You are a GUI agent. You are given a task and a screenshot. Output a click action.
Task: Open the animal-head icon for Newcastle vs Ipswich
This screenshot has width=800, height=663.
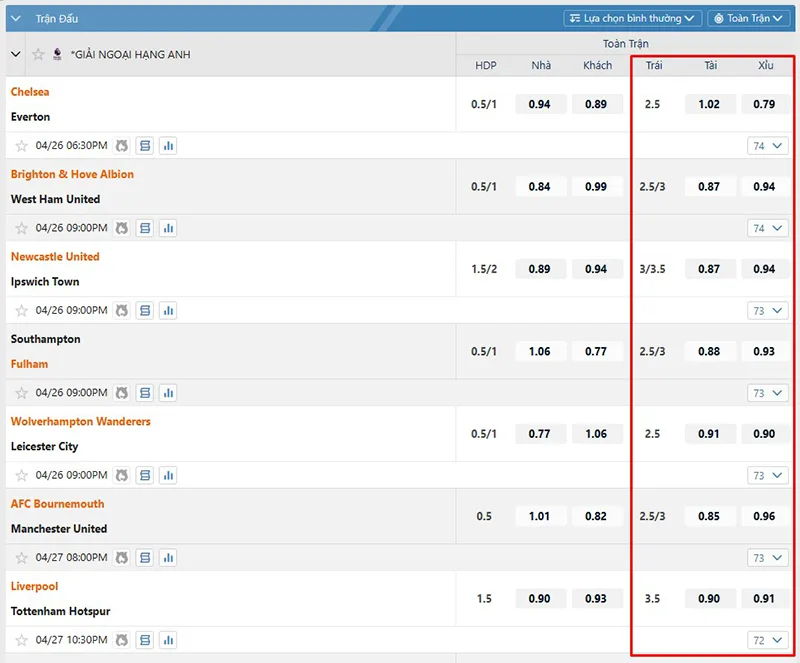click(121, 310)
